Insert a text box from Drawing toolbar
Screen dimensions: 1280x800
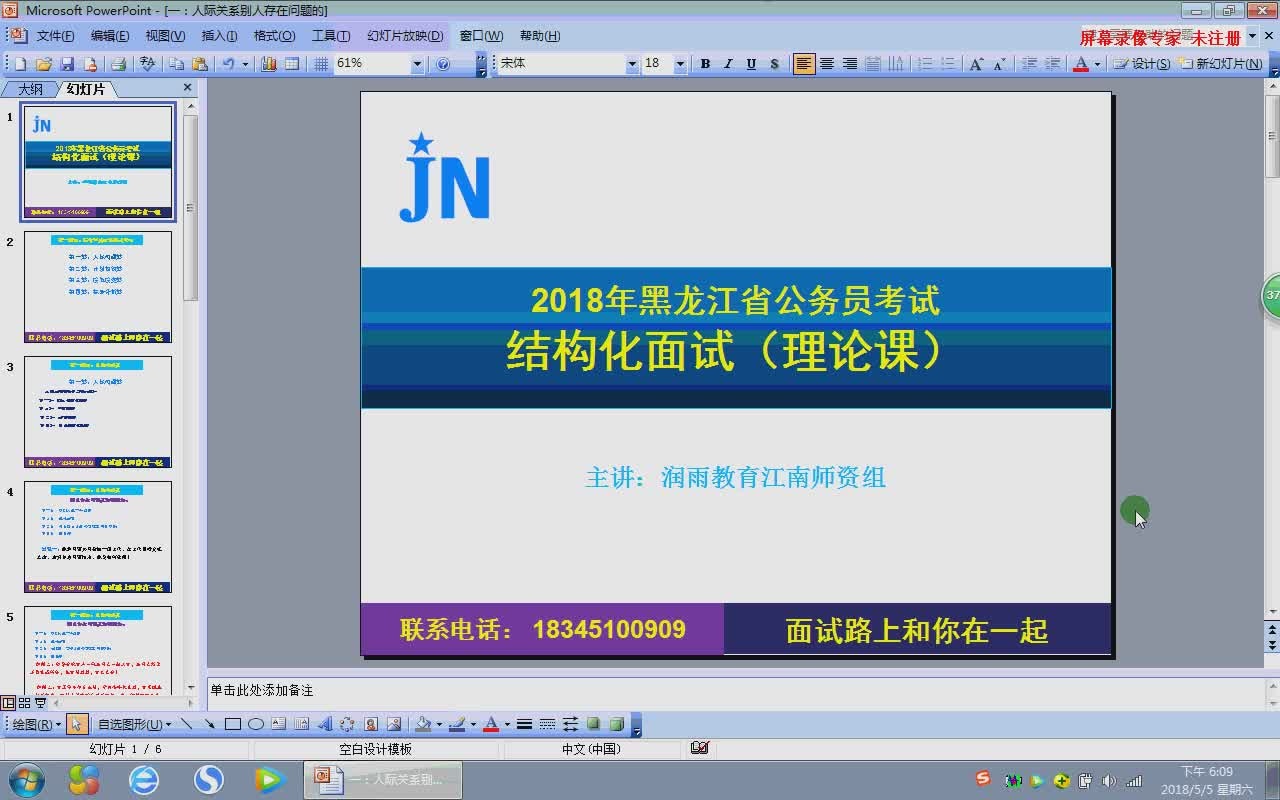279,724
